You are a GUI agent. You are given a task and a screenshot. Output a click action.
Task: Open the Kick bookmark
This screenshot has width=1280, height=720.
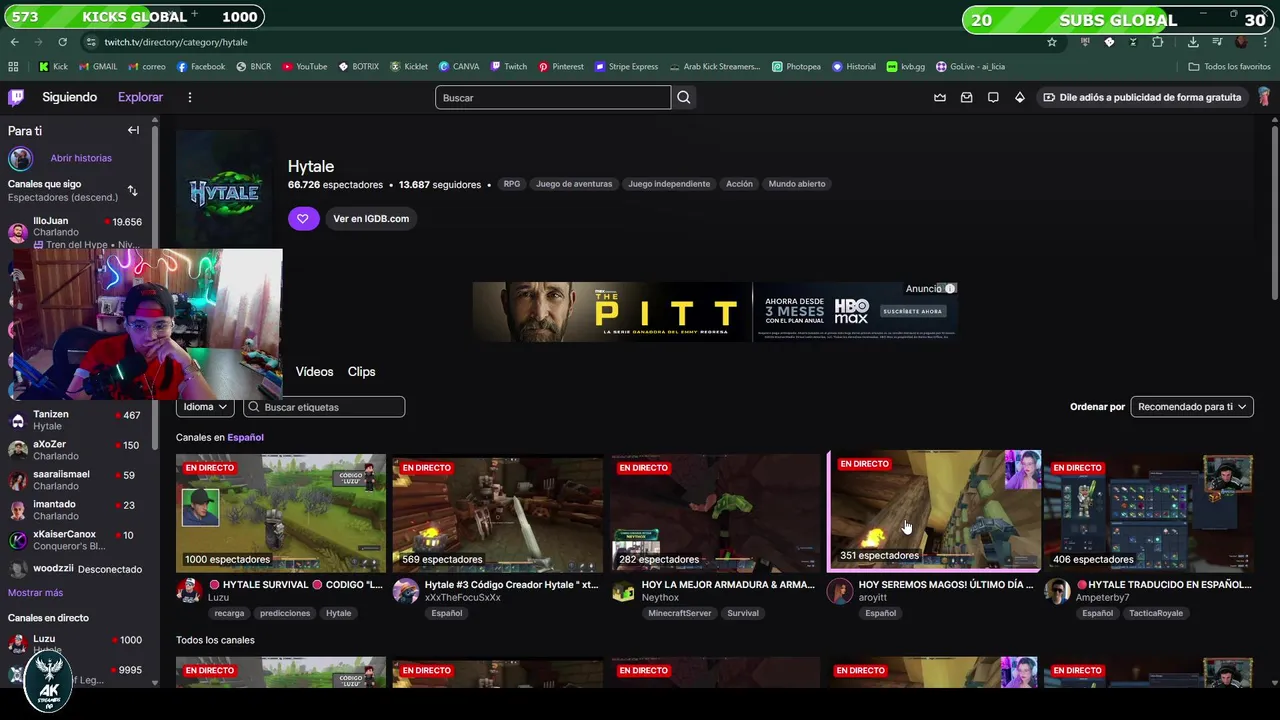pyautogui.click(x=53, y=67)
